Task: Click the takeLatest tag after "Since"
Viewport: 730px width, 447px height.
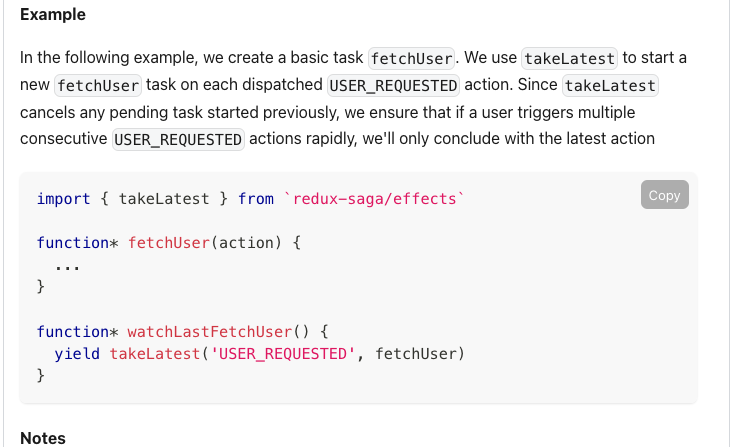Action: [610, 85]
